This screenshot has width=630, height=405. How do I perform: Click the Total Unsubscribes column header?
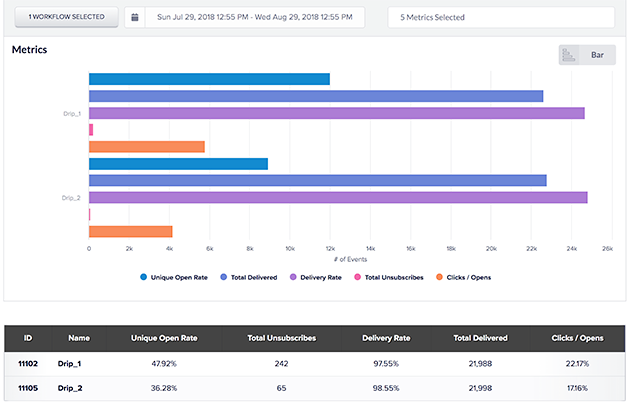pos(280,338)
